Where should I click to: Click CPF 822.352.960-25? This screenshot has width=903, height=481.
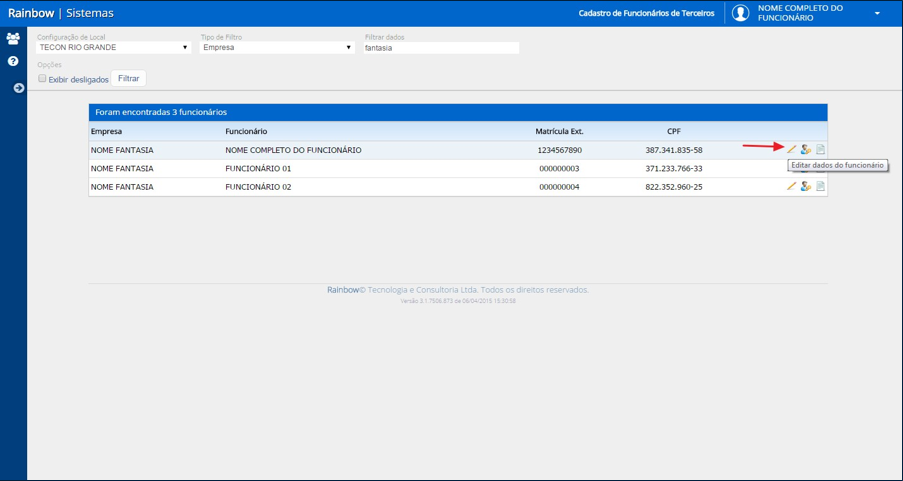[674, 187]
